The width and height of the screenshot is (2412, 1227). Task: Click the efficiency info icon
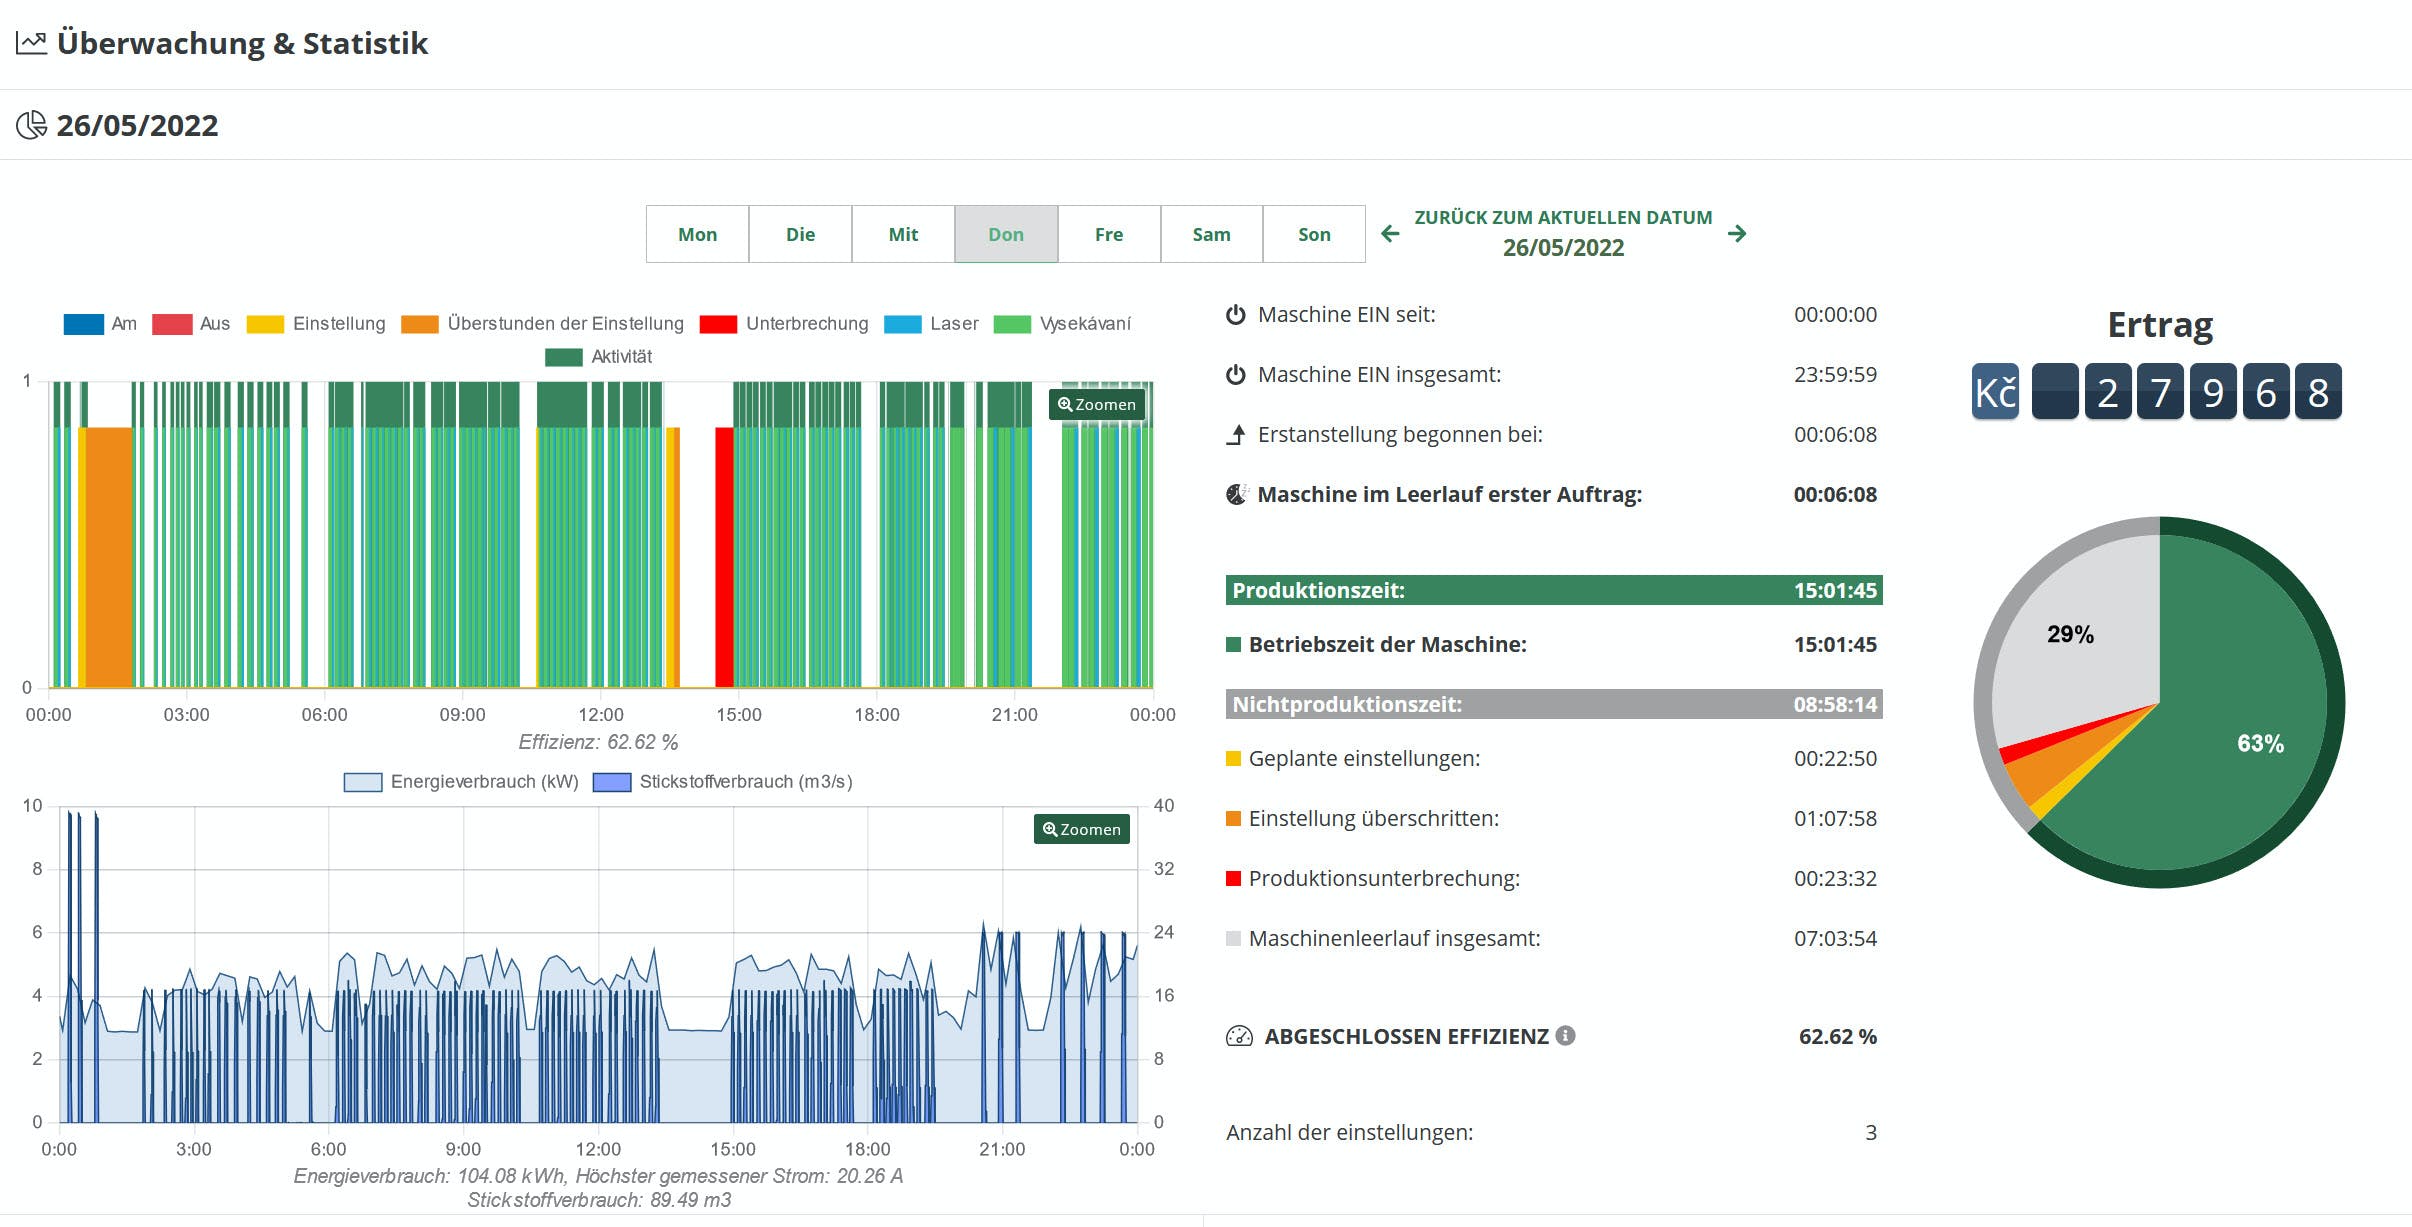coord(1566,1036)
